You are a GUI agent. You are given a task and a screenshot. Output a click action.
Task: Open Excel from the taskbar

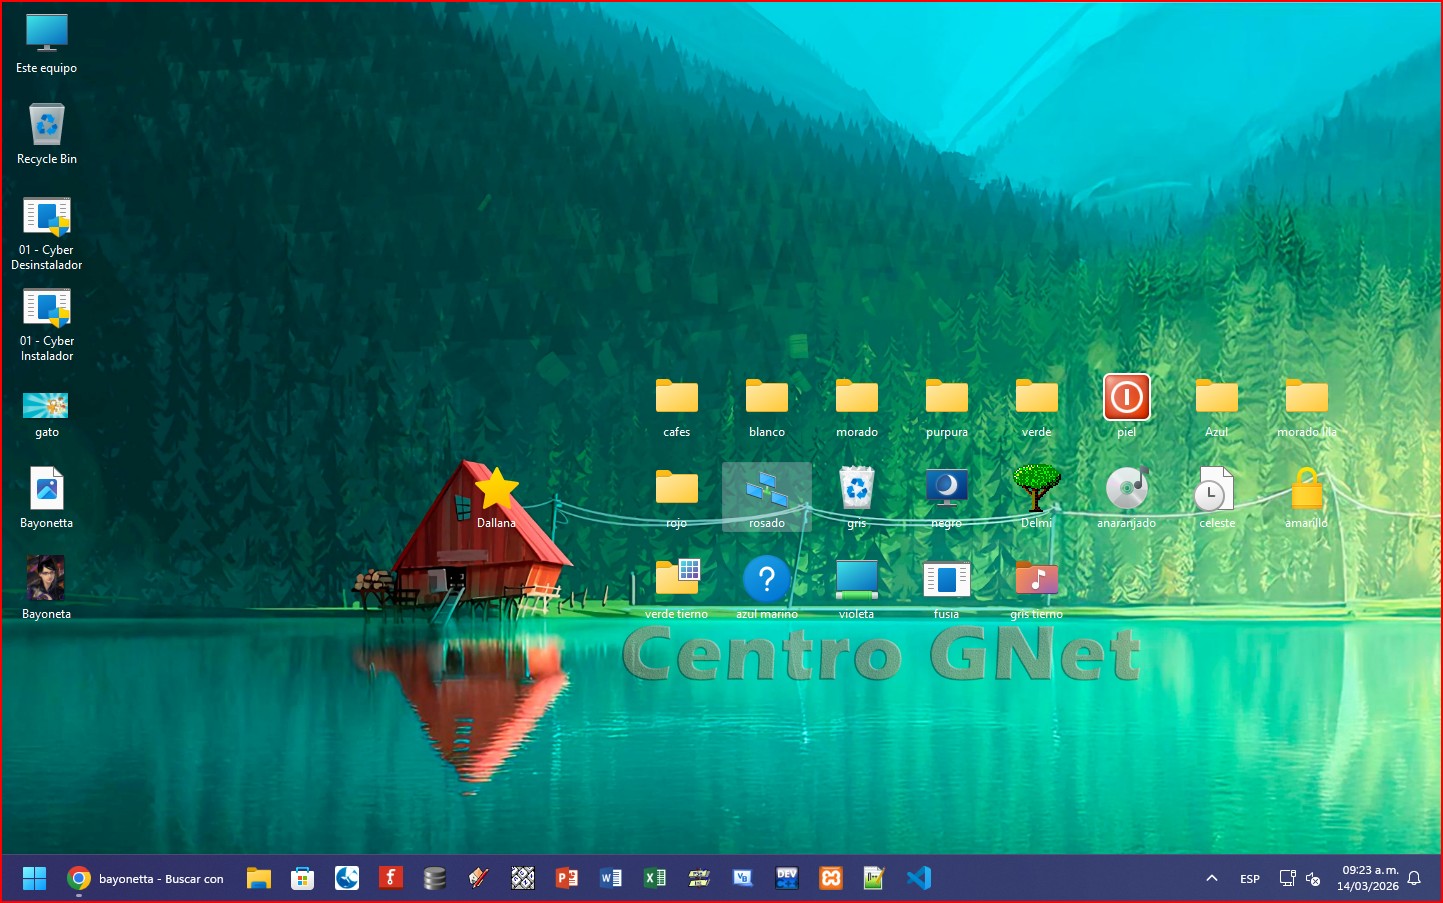pyautogui.click(x=655, y=878)
